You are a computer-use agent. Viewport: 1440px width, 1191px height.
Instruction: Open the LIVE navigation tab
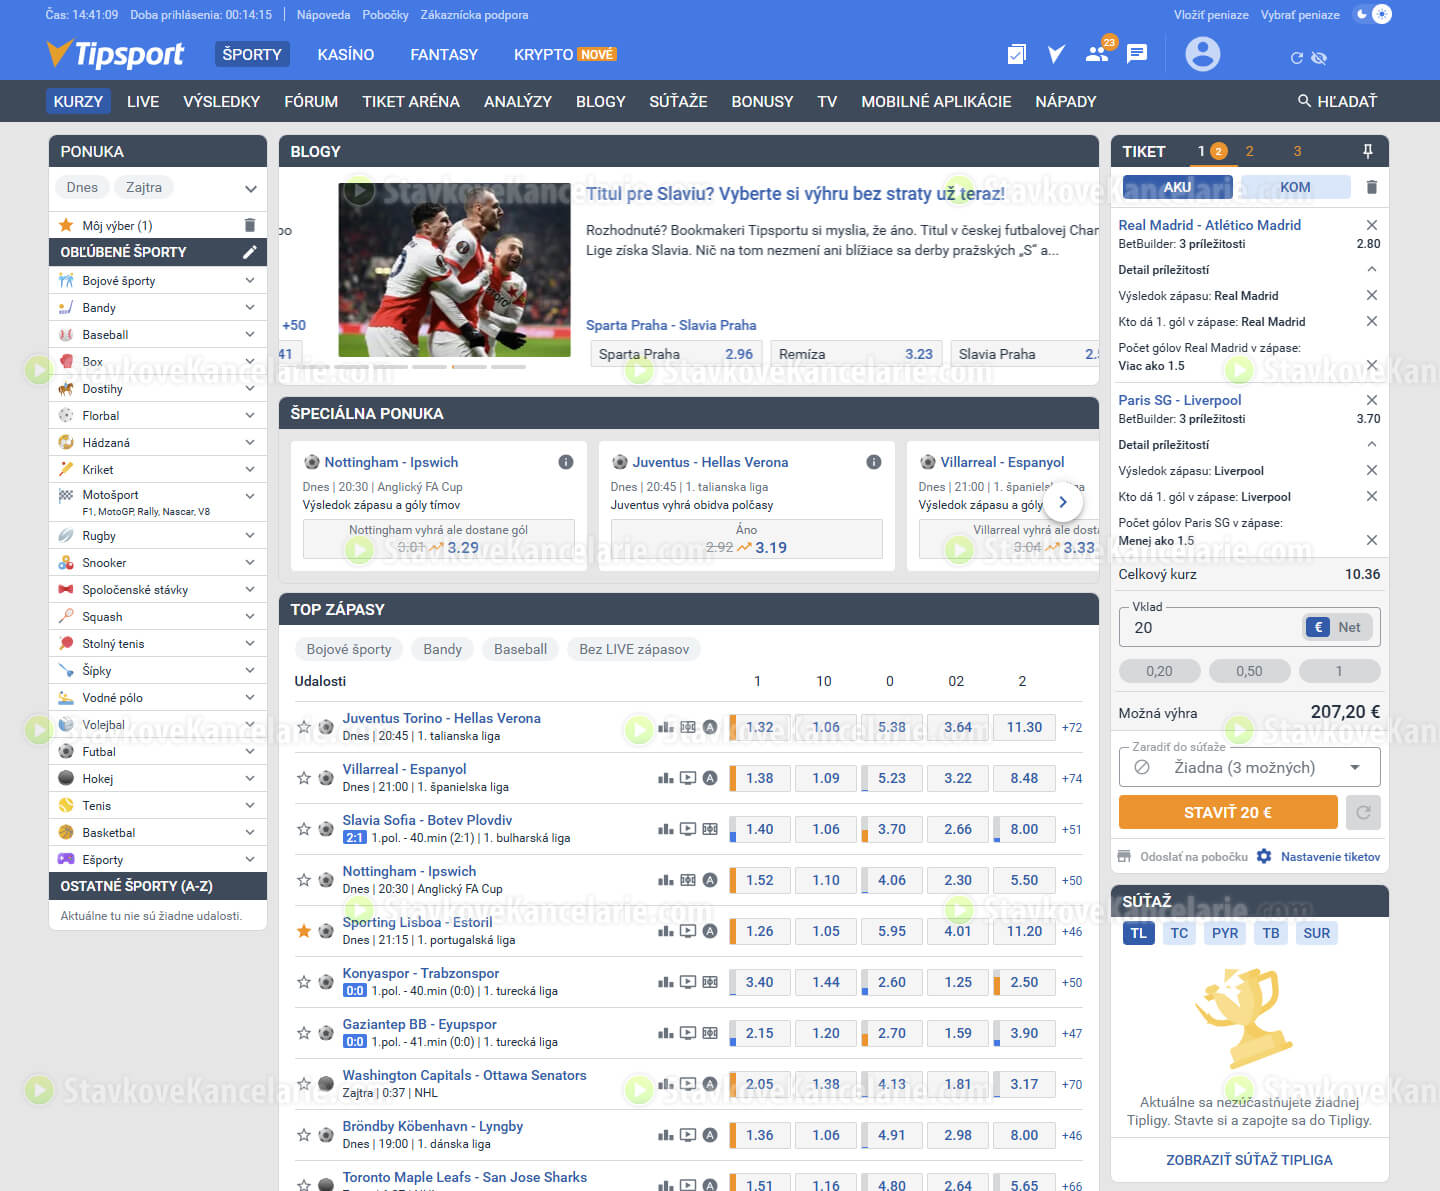pos(143,101)
